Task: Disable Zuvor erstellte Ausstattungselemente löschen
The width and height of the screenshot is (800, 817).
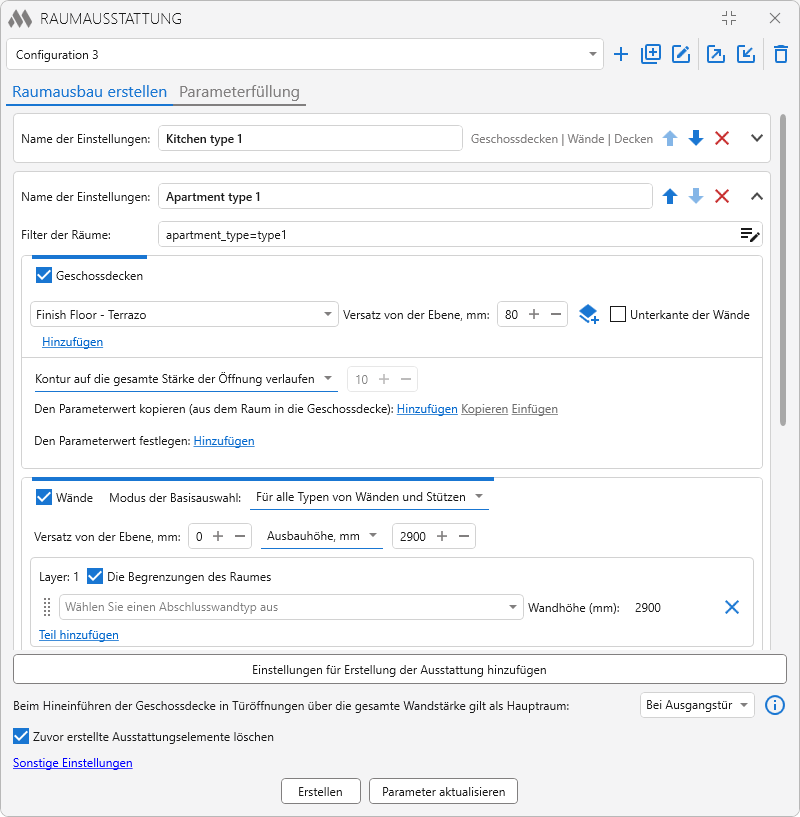Action: click(x=21, y=736)
